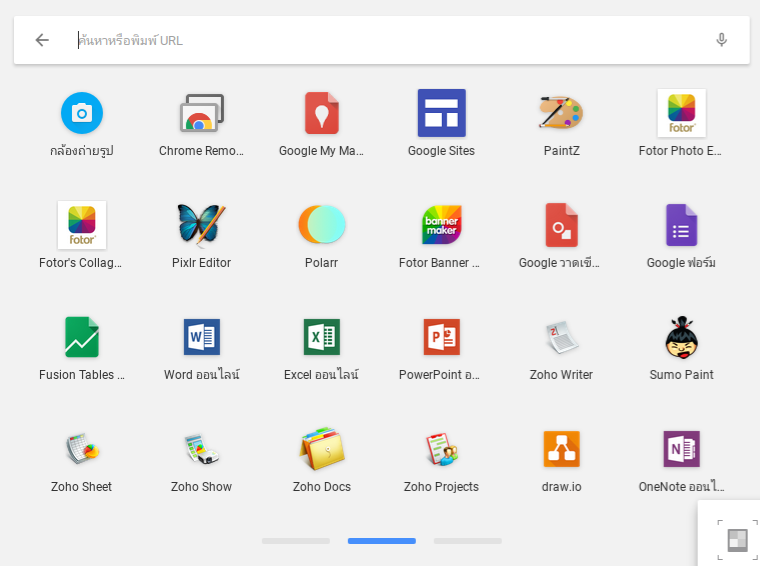Click the back arrow in search bar
The image size is (760, 566).
(42, 40)
